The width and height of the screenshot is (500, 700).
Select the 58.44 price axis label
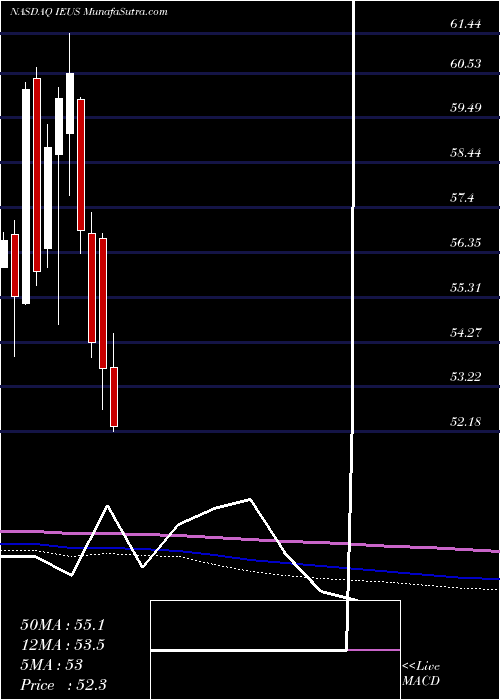point(466,153)
